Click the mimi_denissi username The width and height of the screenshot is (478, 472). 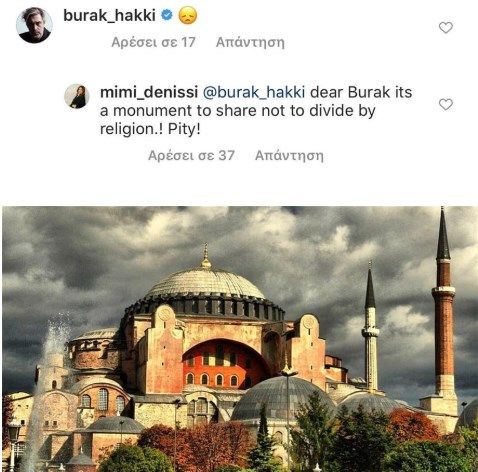point(149,92)
